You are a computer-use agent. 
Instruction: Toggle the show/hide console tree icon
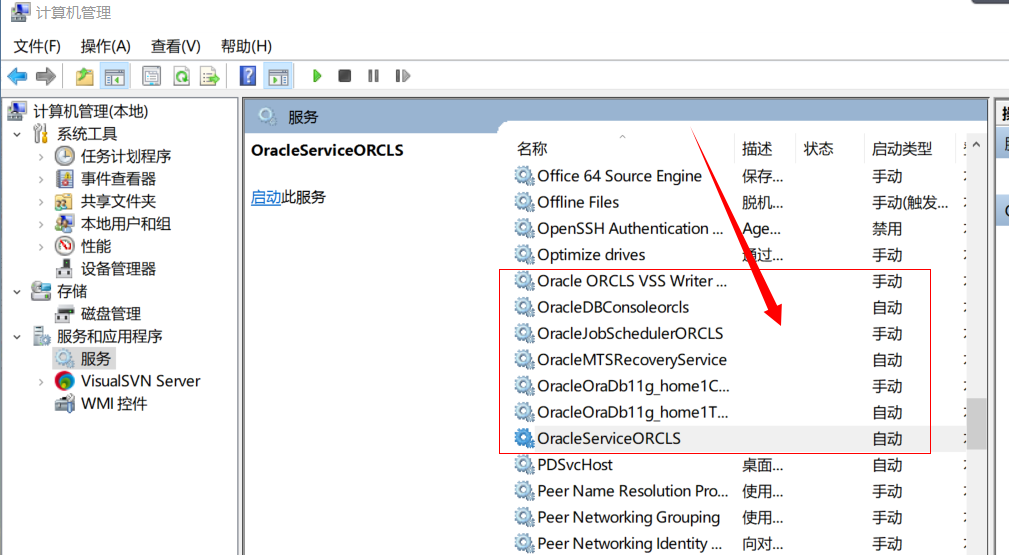[x=115, y=77]
